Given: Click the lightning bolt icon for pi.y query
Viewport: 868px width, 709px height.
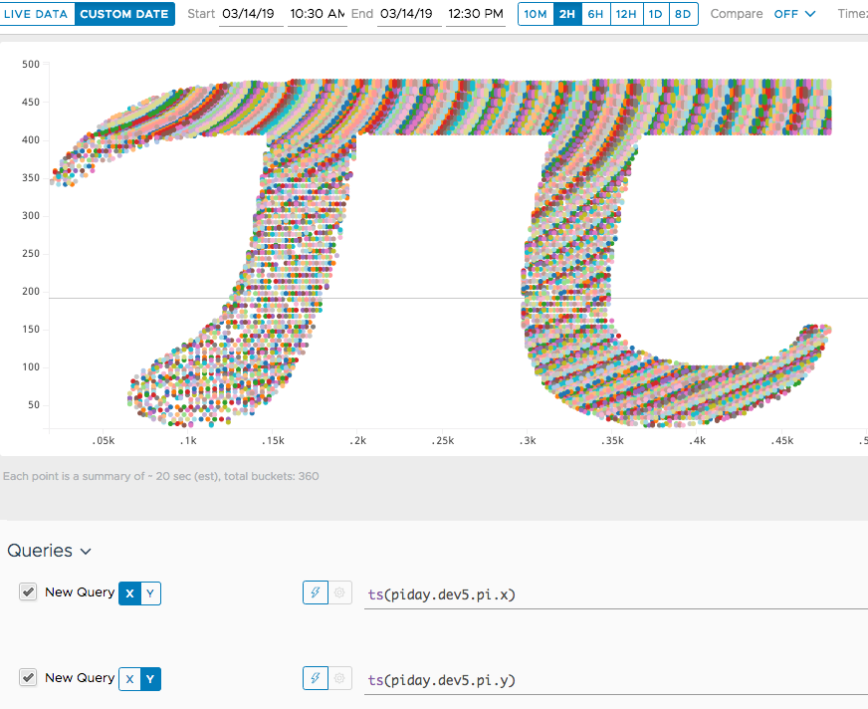Looking at the screenshot, I should [315, 679].
